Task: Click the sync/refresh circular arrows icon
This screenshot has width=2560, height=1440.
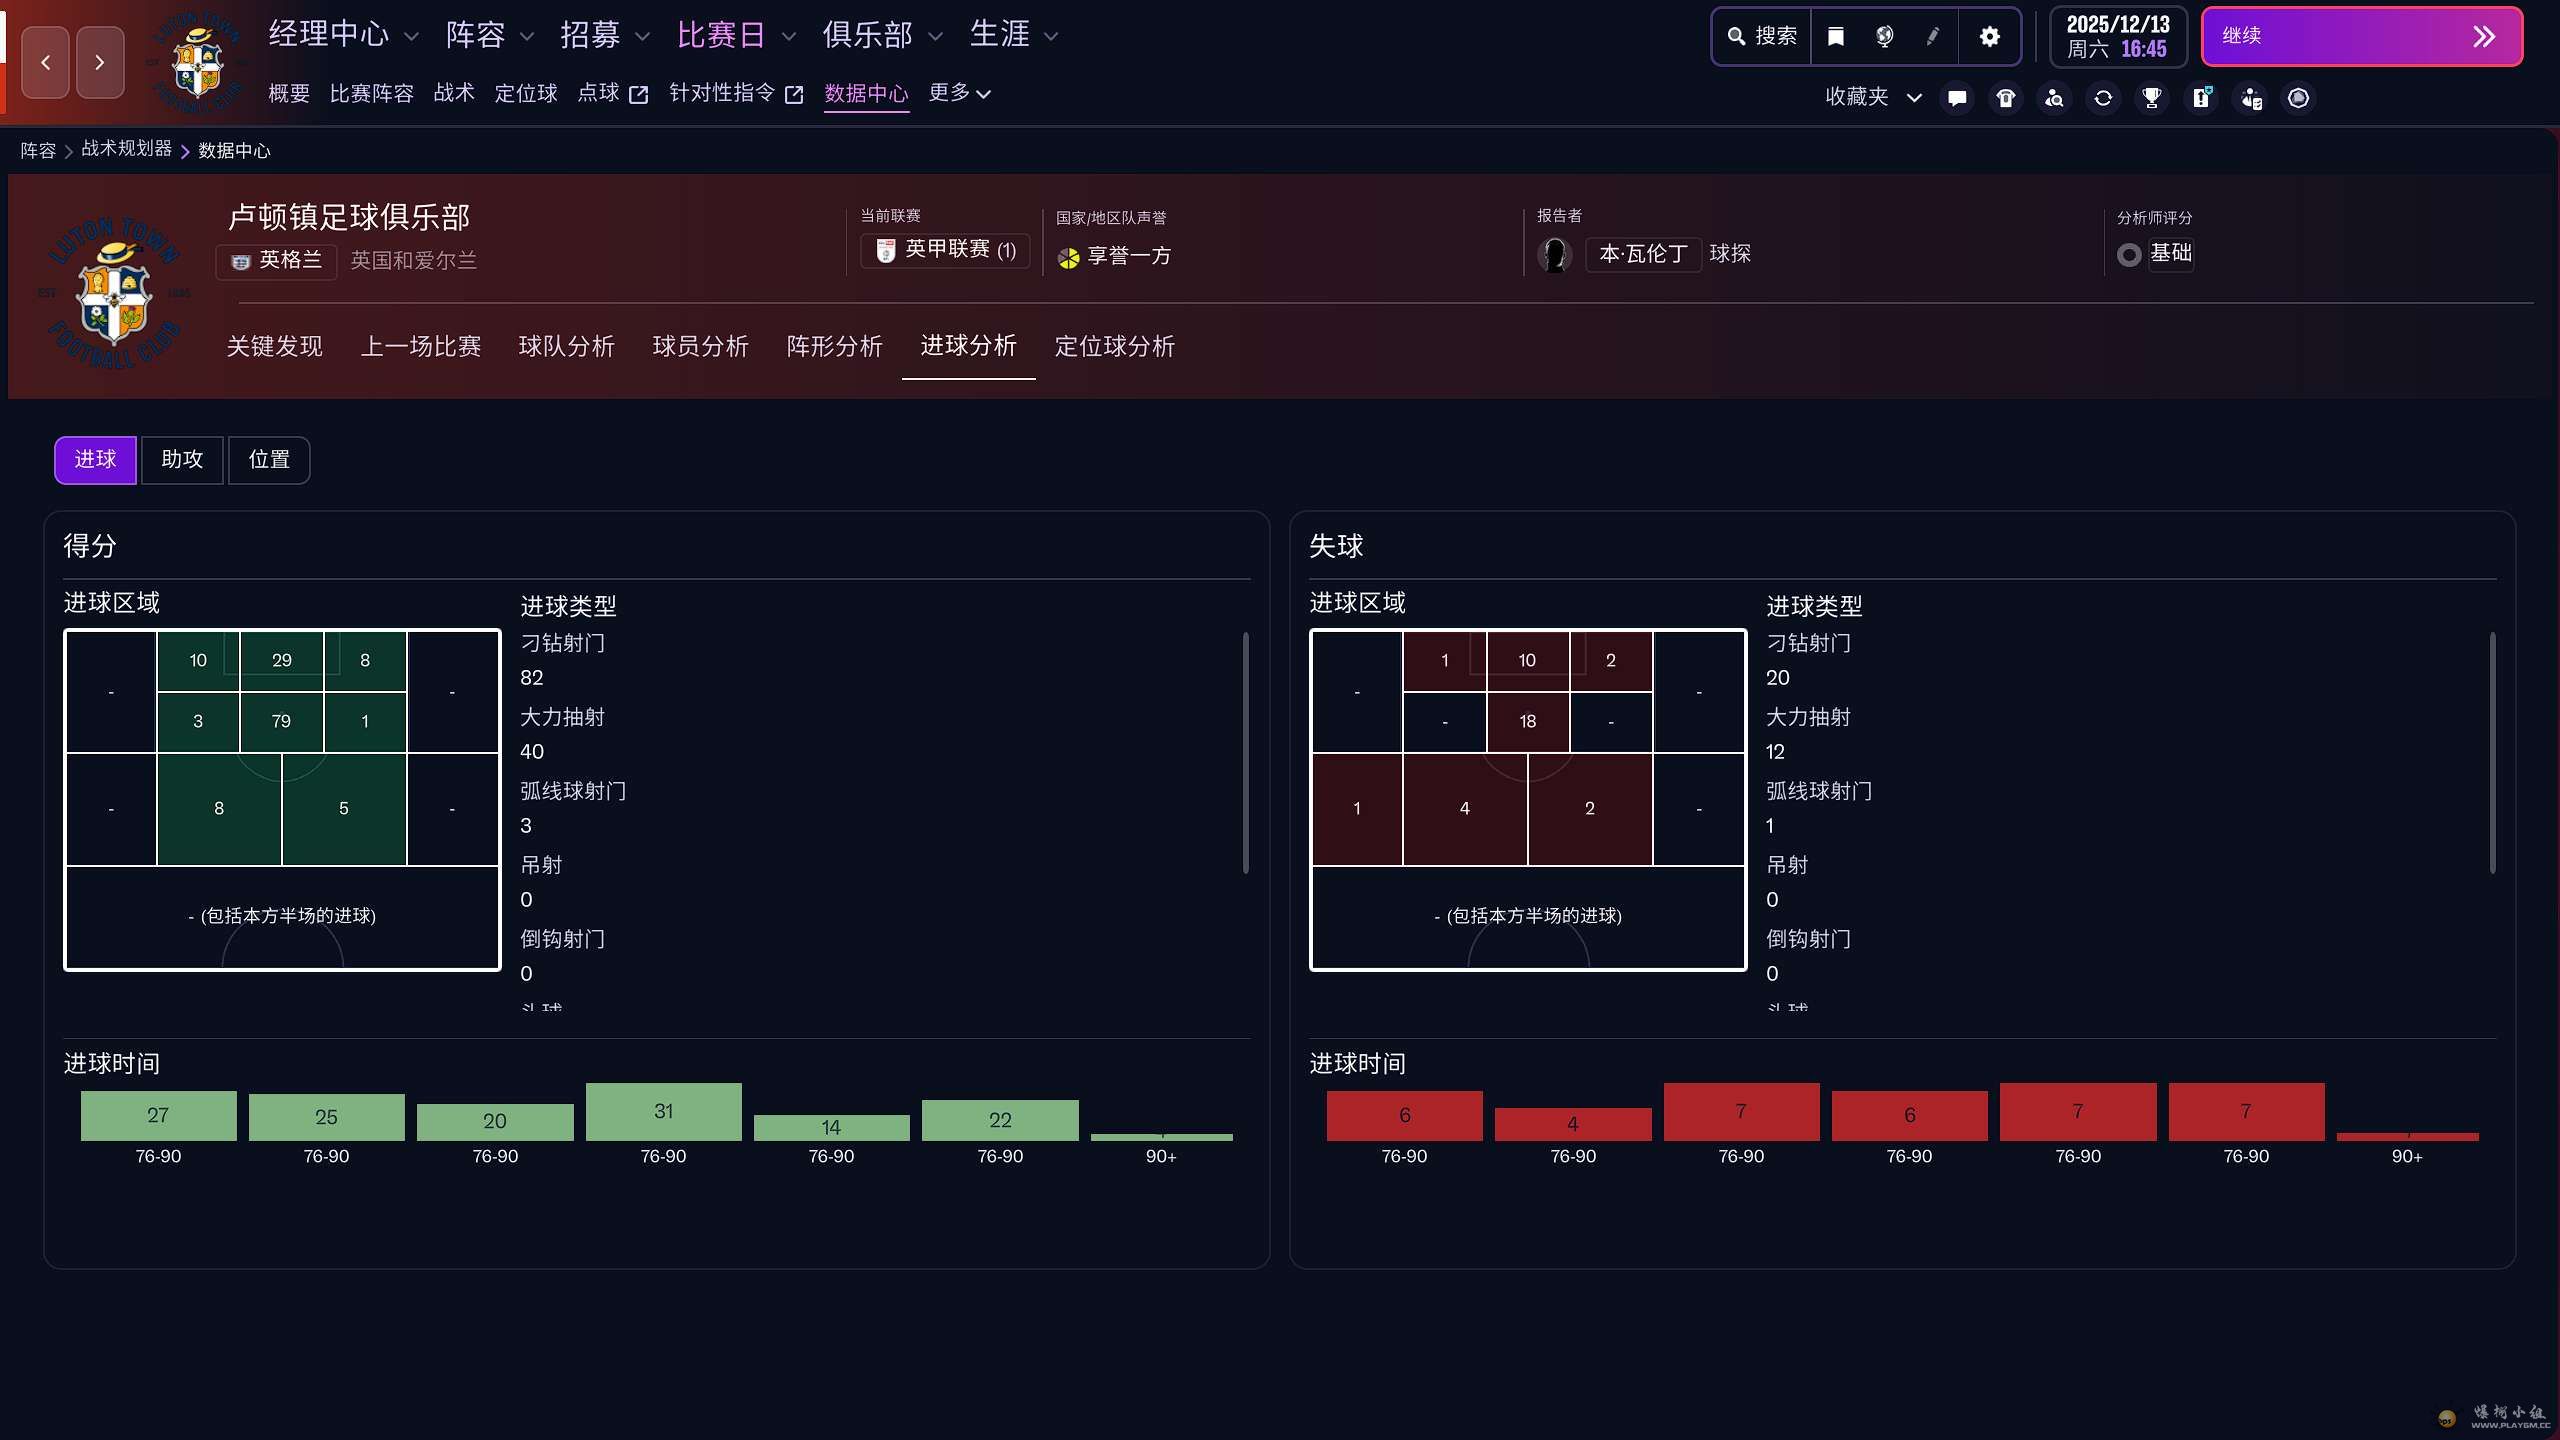Action: point(2104,97)
